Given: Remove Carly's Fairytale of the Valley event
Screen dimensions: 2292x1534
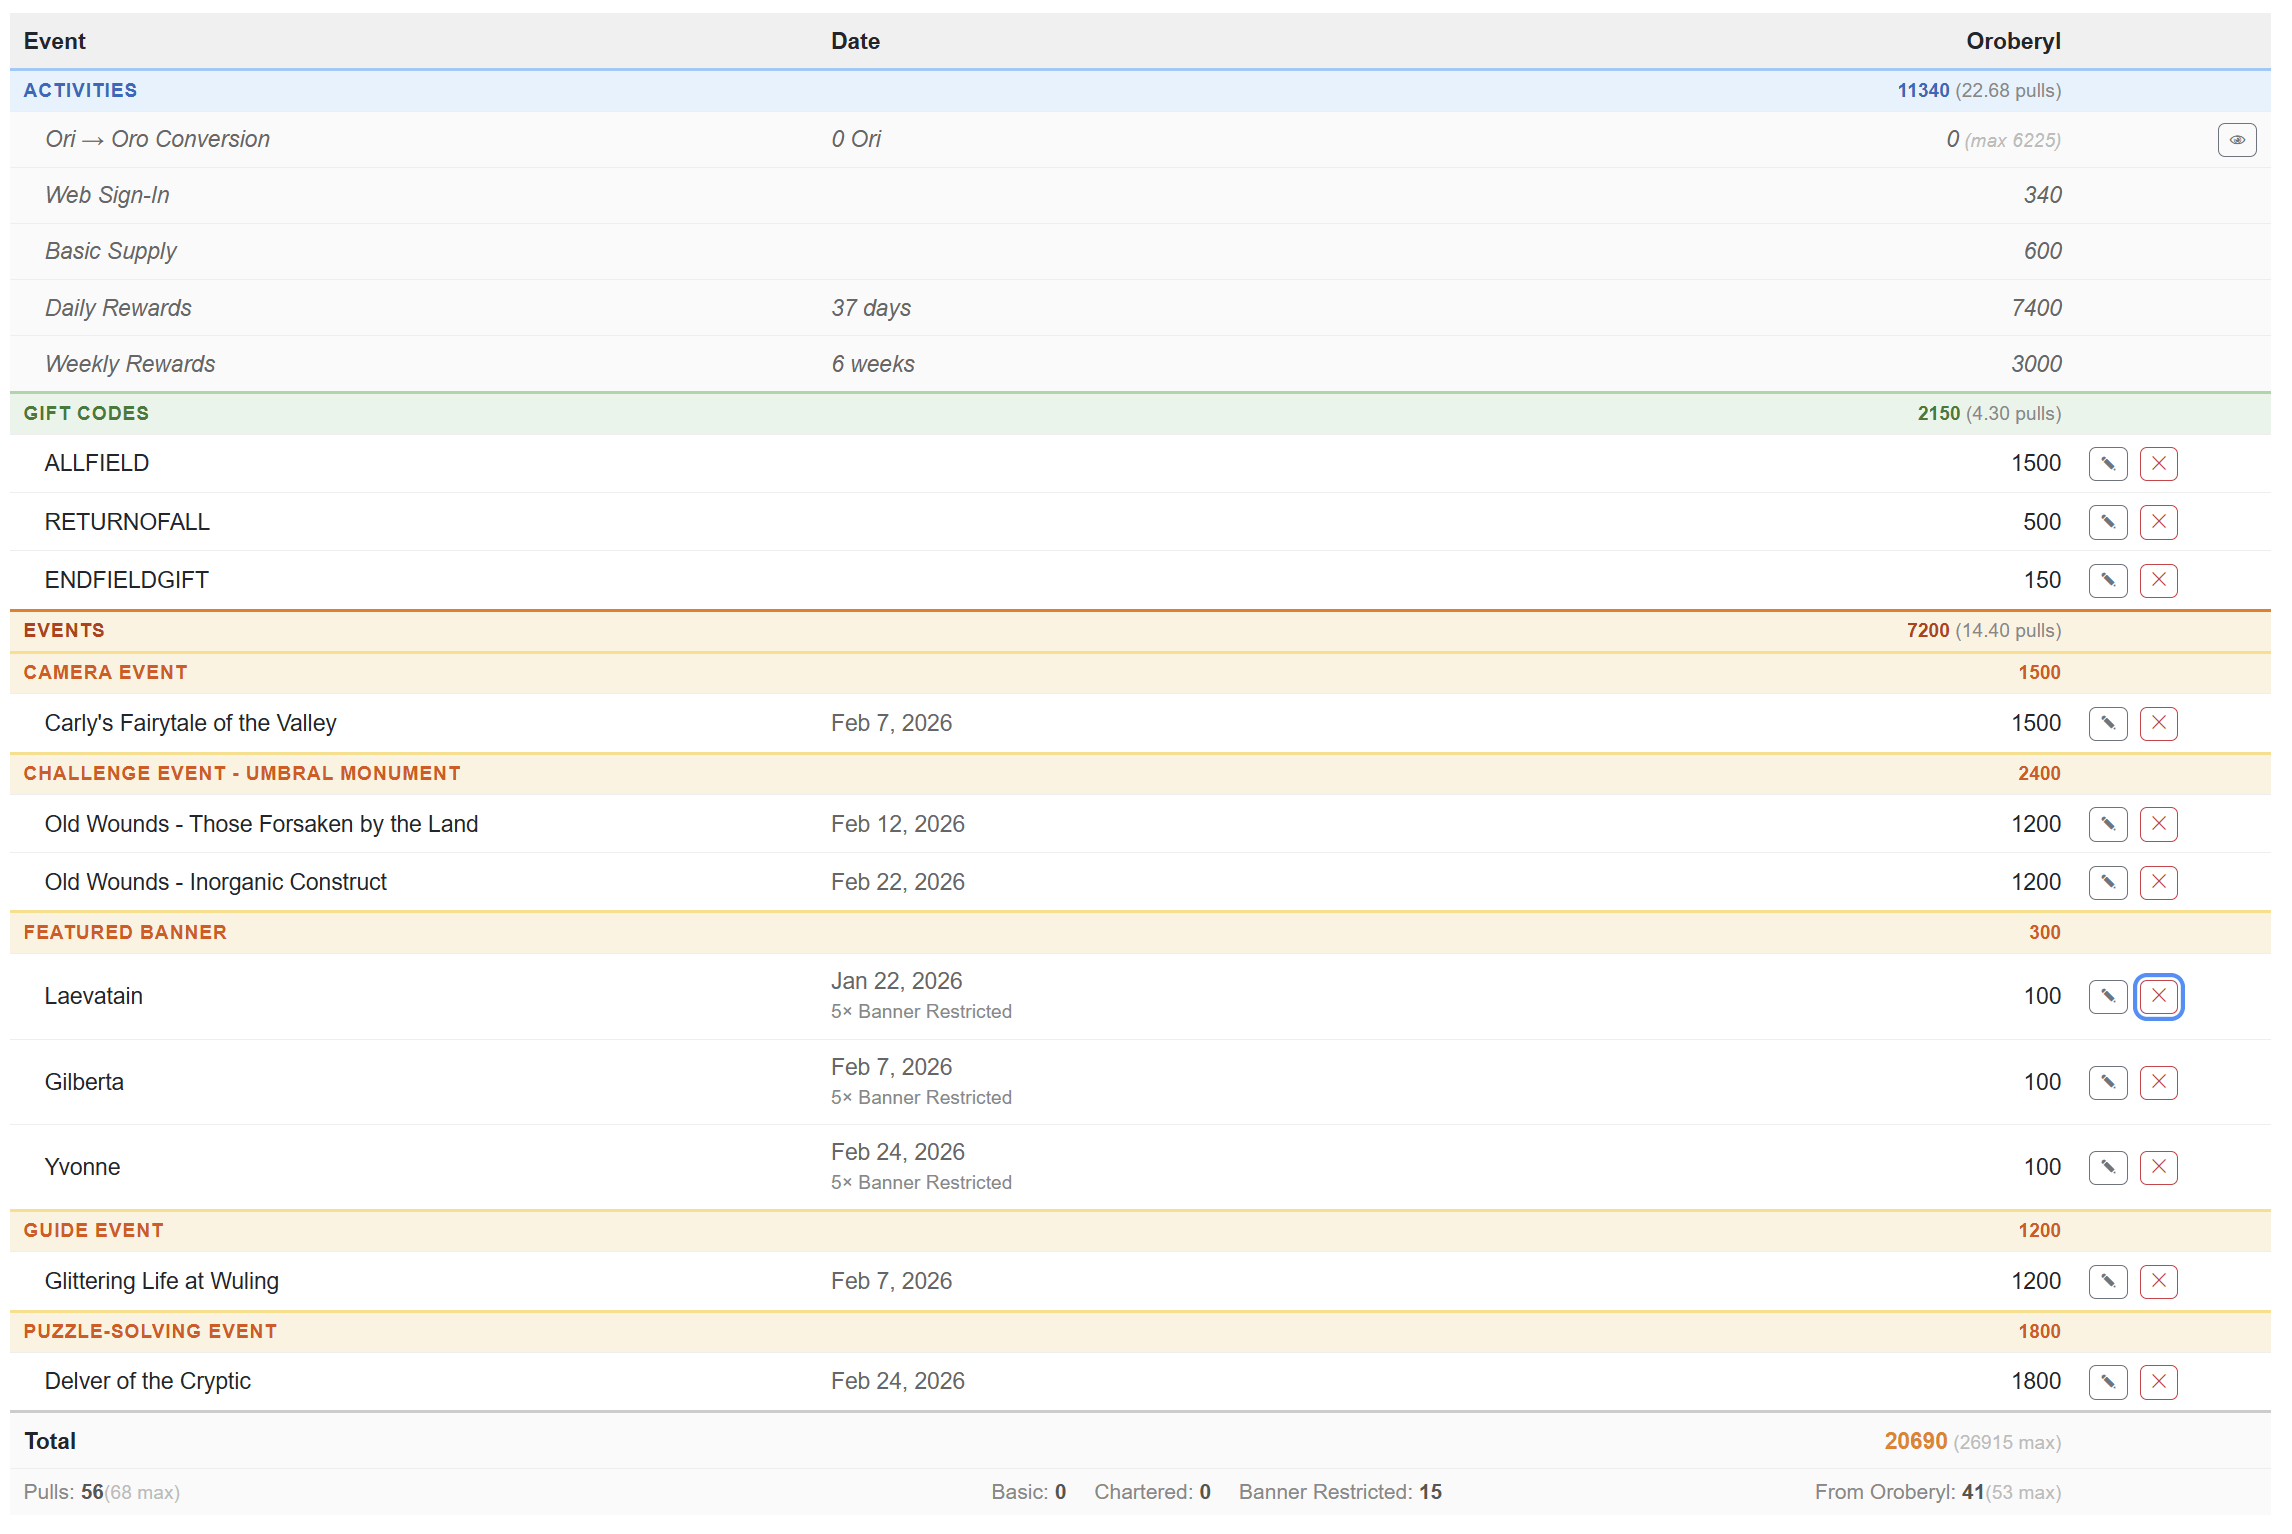Looking at the screenshot, I should [x=2158, y=724].
